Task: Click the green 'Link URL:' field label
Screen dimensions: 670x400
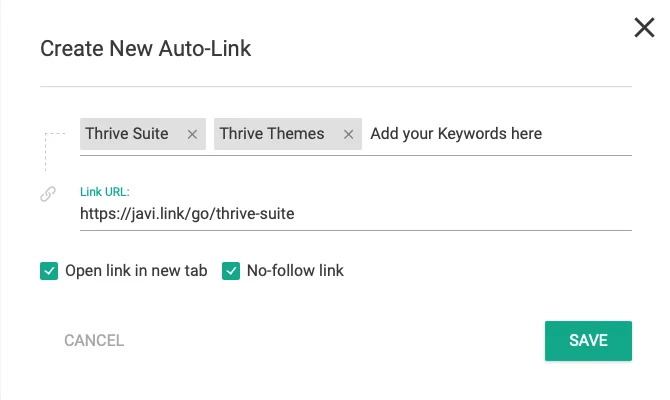Action: tap(105, 191)
